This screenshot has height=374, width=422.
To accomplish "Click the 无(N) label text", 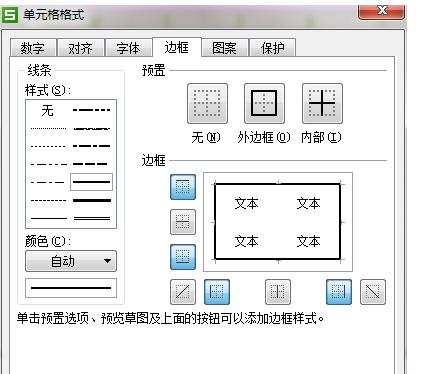I will coord(206,137).
